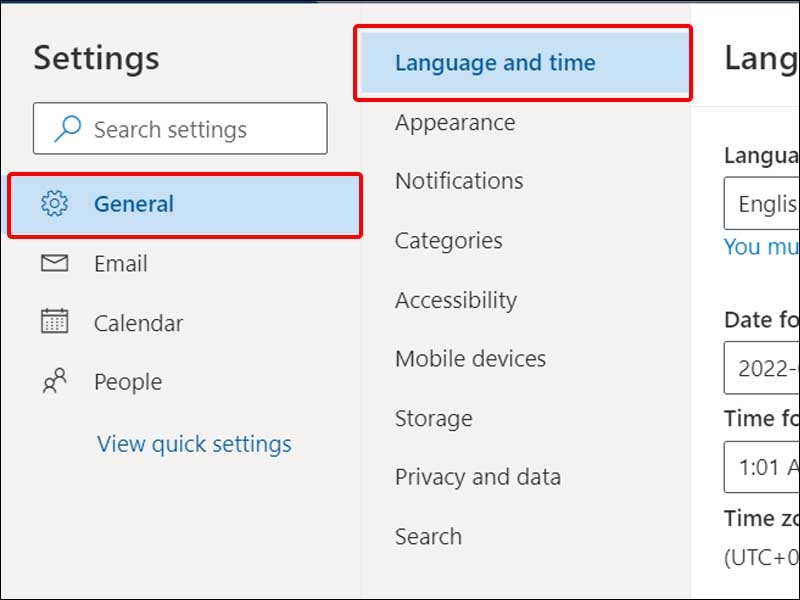Go to Notifications settings

(459, 181)
